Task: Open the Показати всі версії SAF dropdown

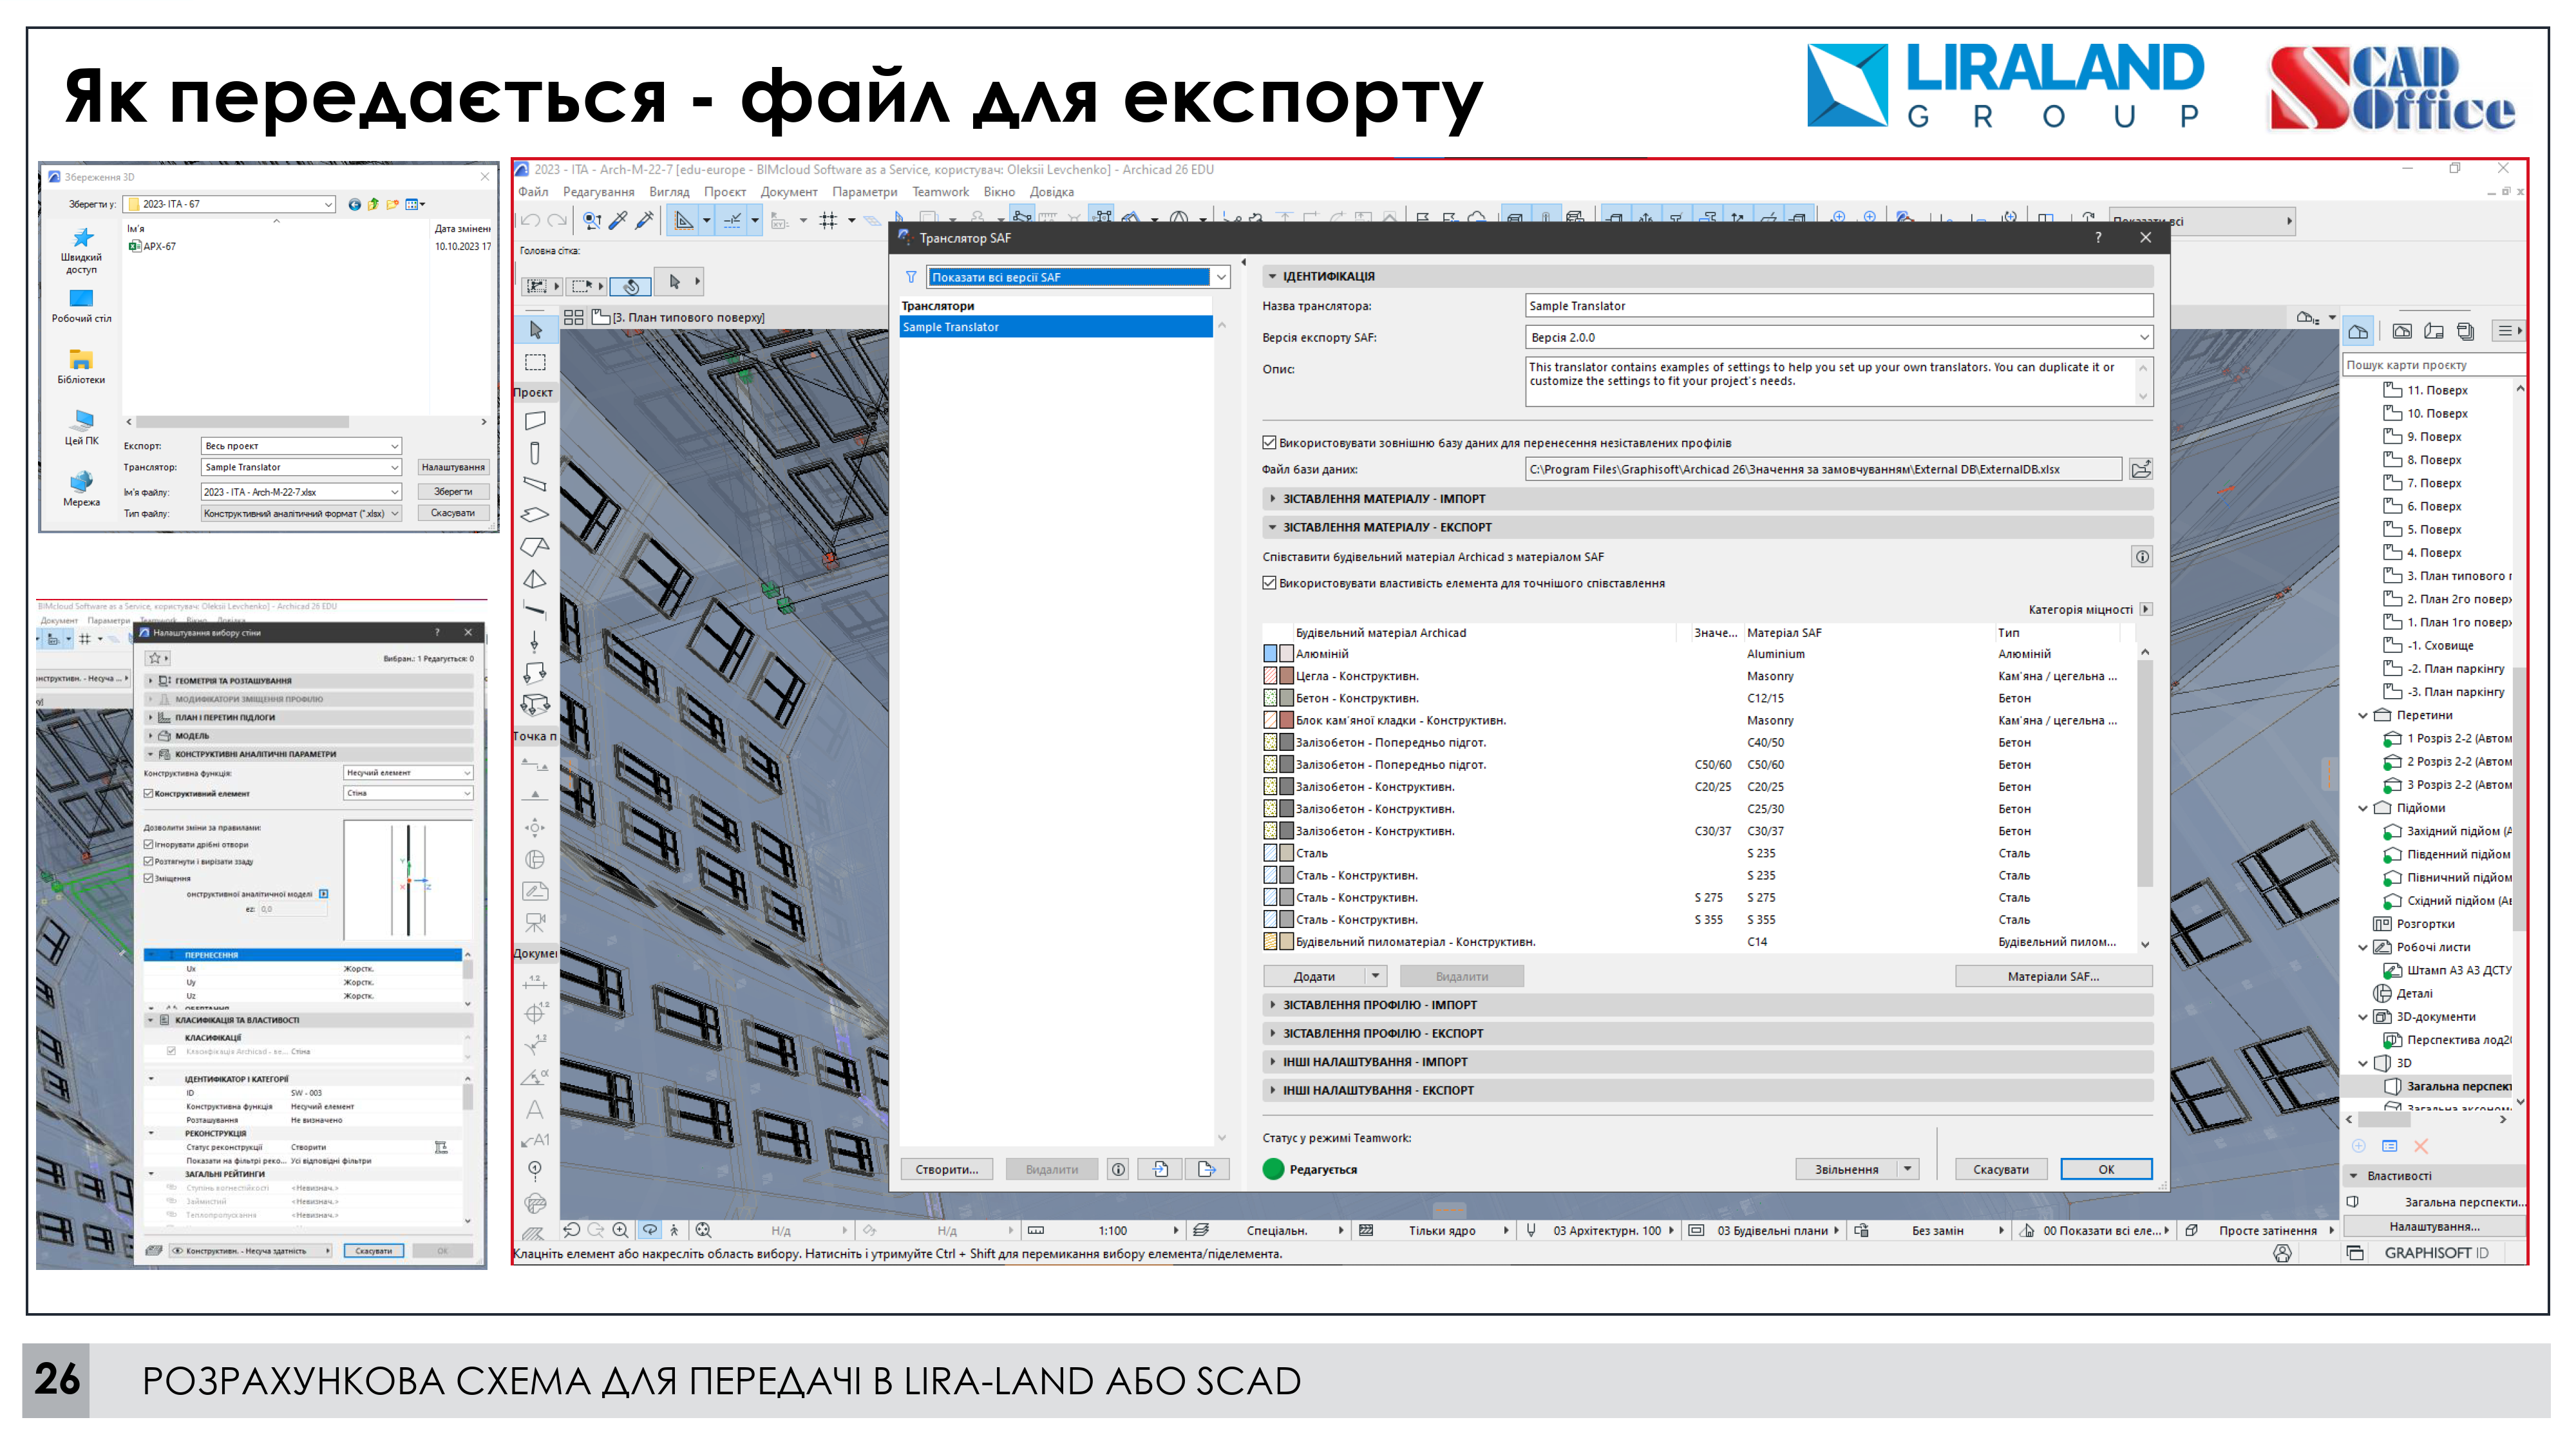Action: pos(1078,277)
